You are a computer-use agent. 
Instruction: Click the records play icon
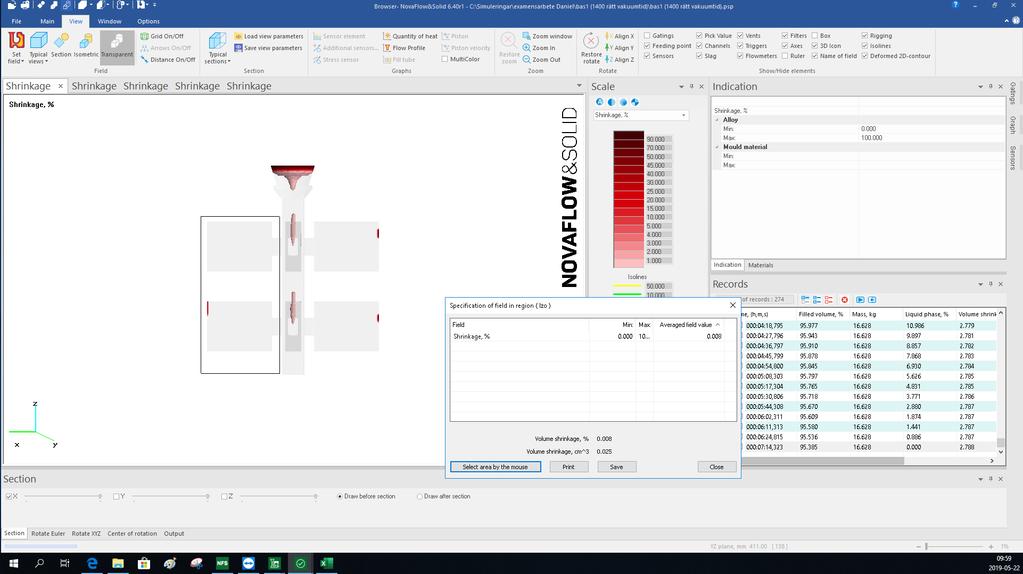tap(860, 299)
